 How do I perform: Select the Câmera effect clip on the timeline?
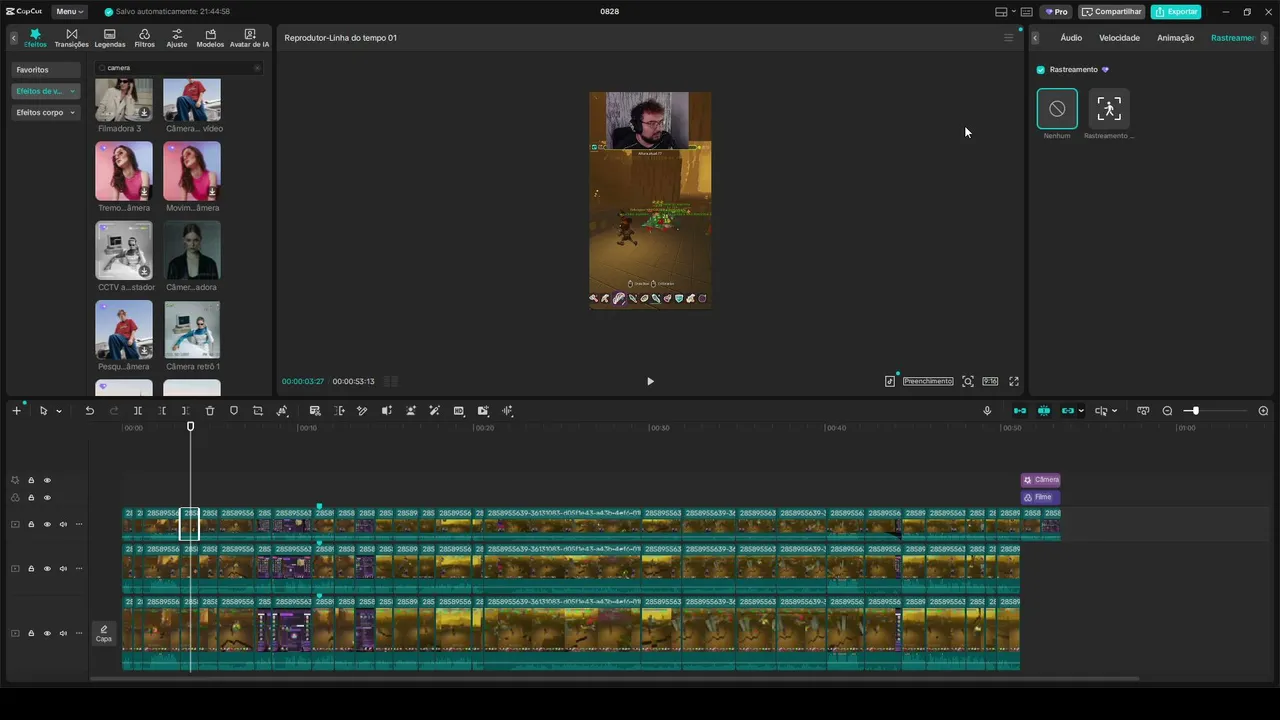pos(1041,480)
